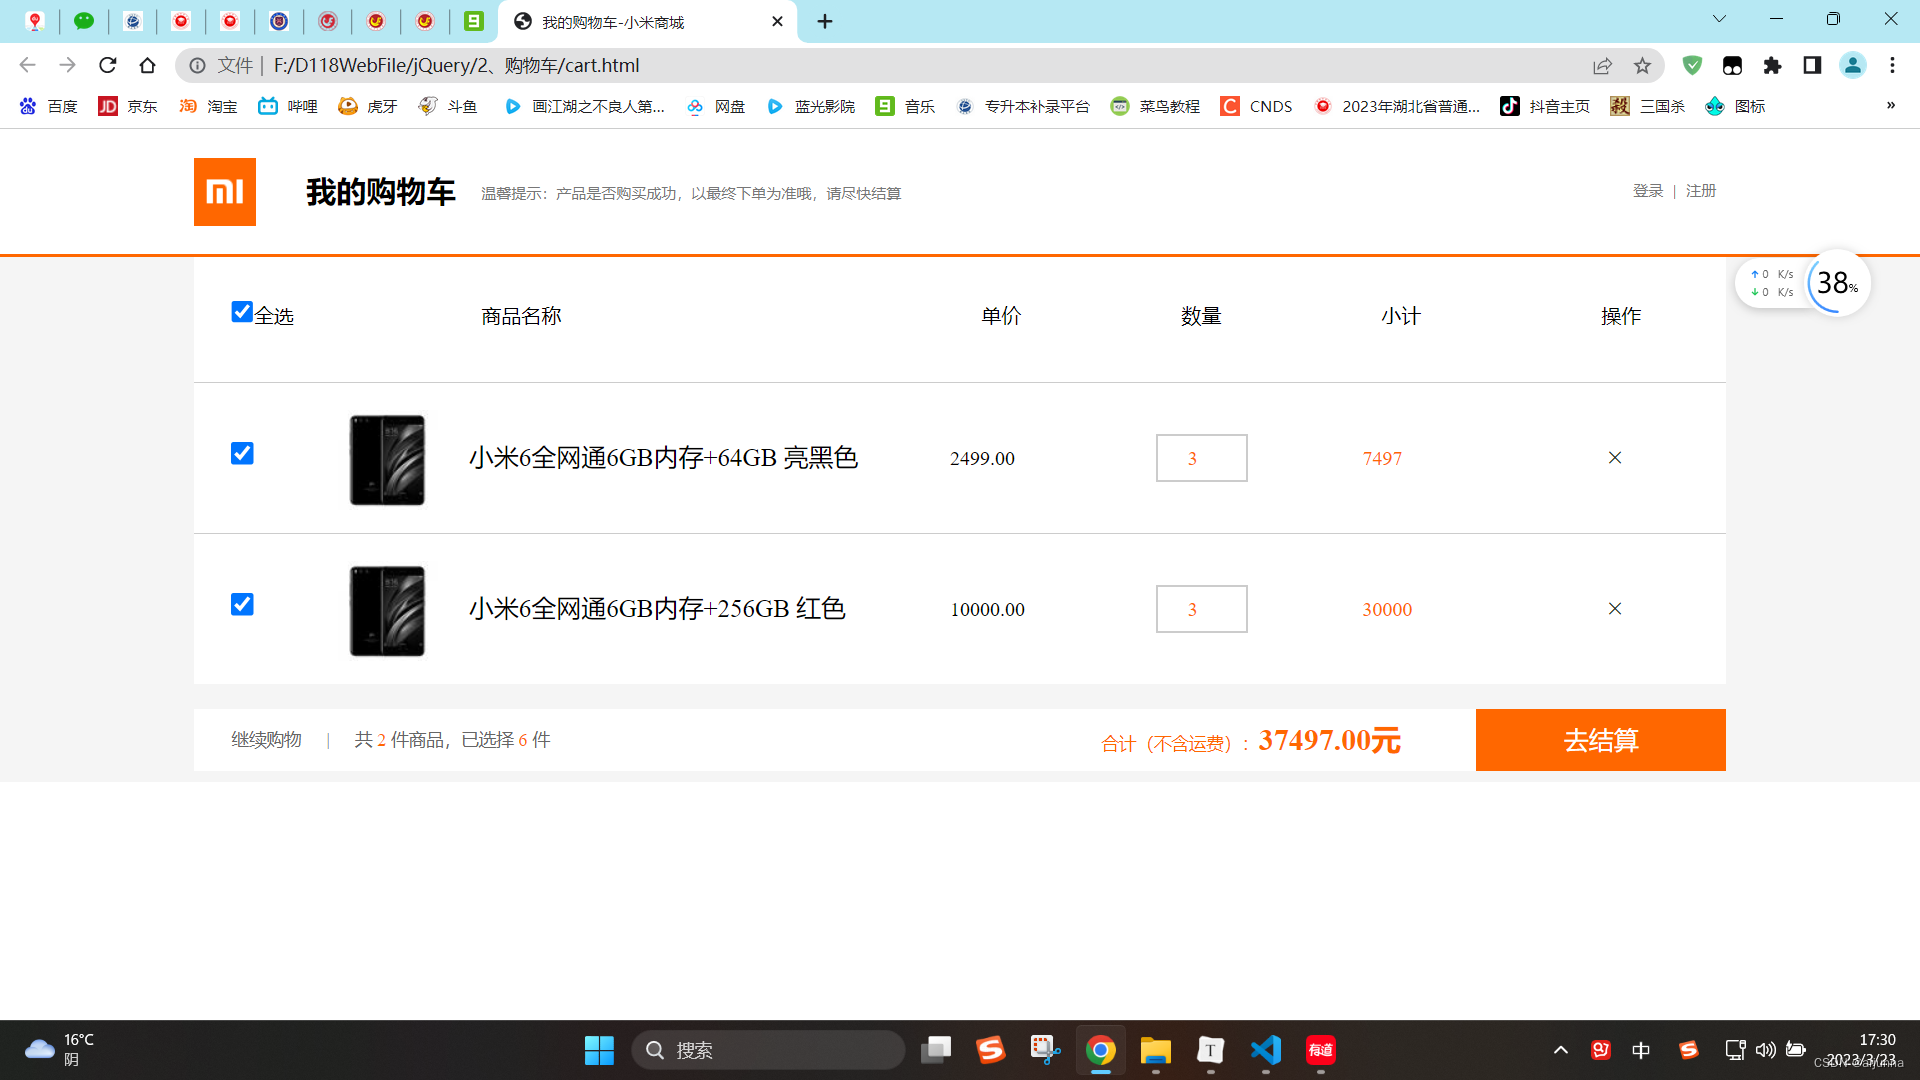Remove the 64GB 亮黑色 item with X
1920x1080 pixels.
pyautogui.click(x=1614, y=458)
